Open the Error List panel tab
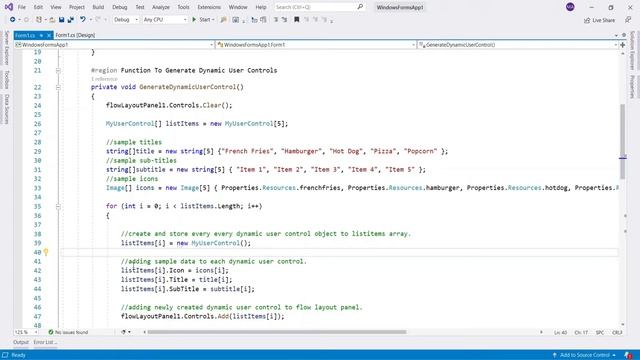640x360 pixels. tap(45, 342)
